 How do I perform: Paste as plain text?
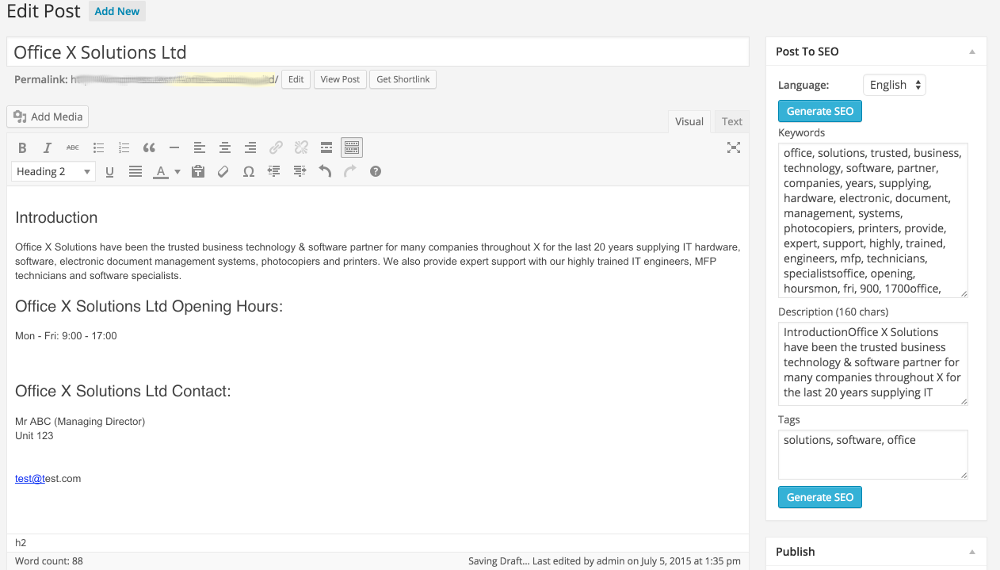pyautogui.click(x=198, y=172)
